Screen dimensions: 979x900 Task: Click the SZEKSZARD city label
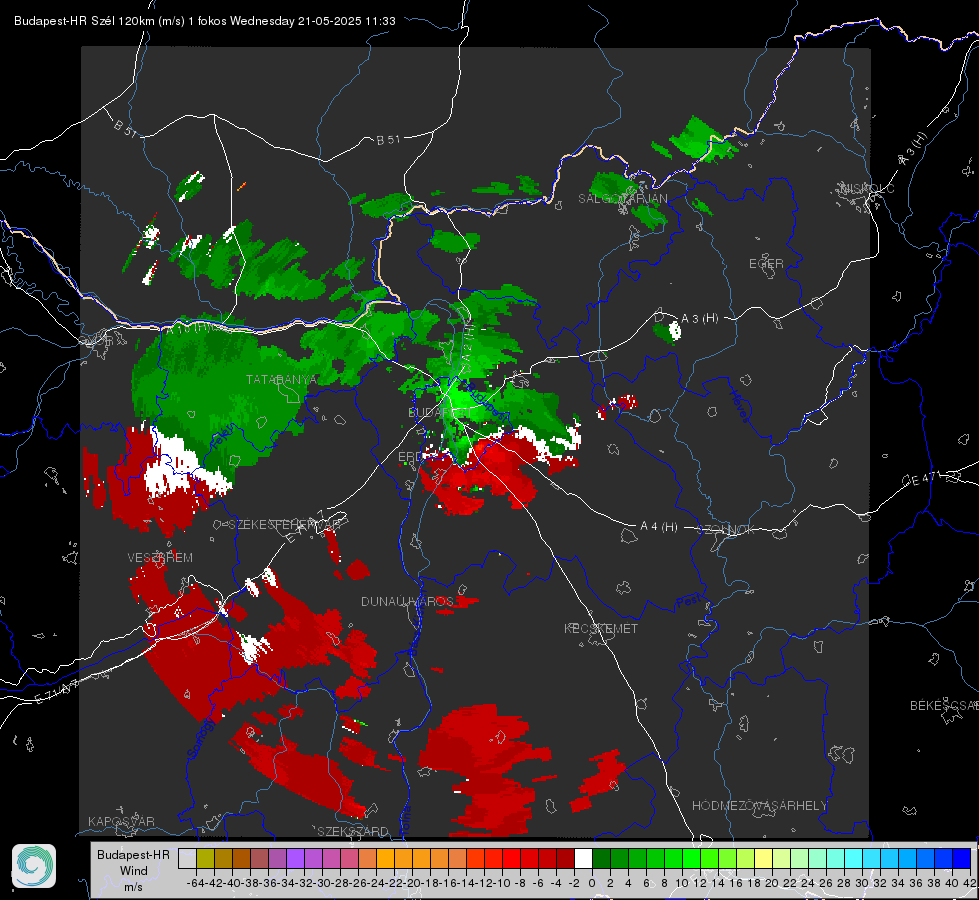[353, 831]
